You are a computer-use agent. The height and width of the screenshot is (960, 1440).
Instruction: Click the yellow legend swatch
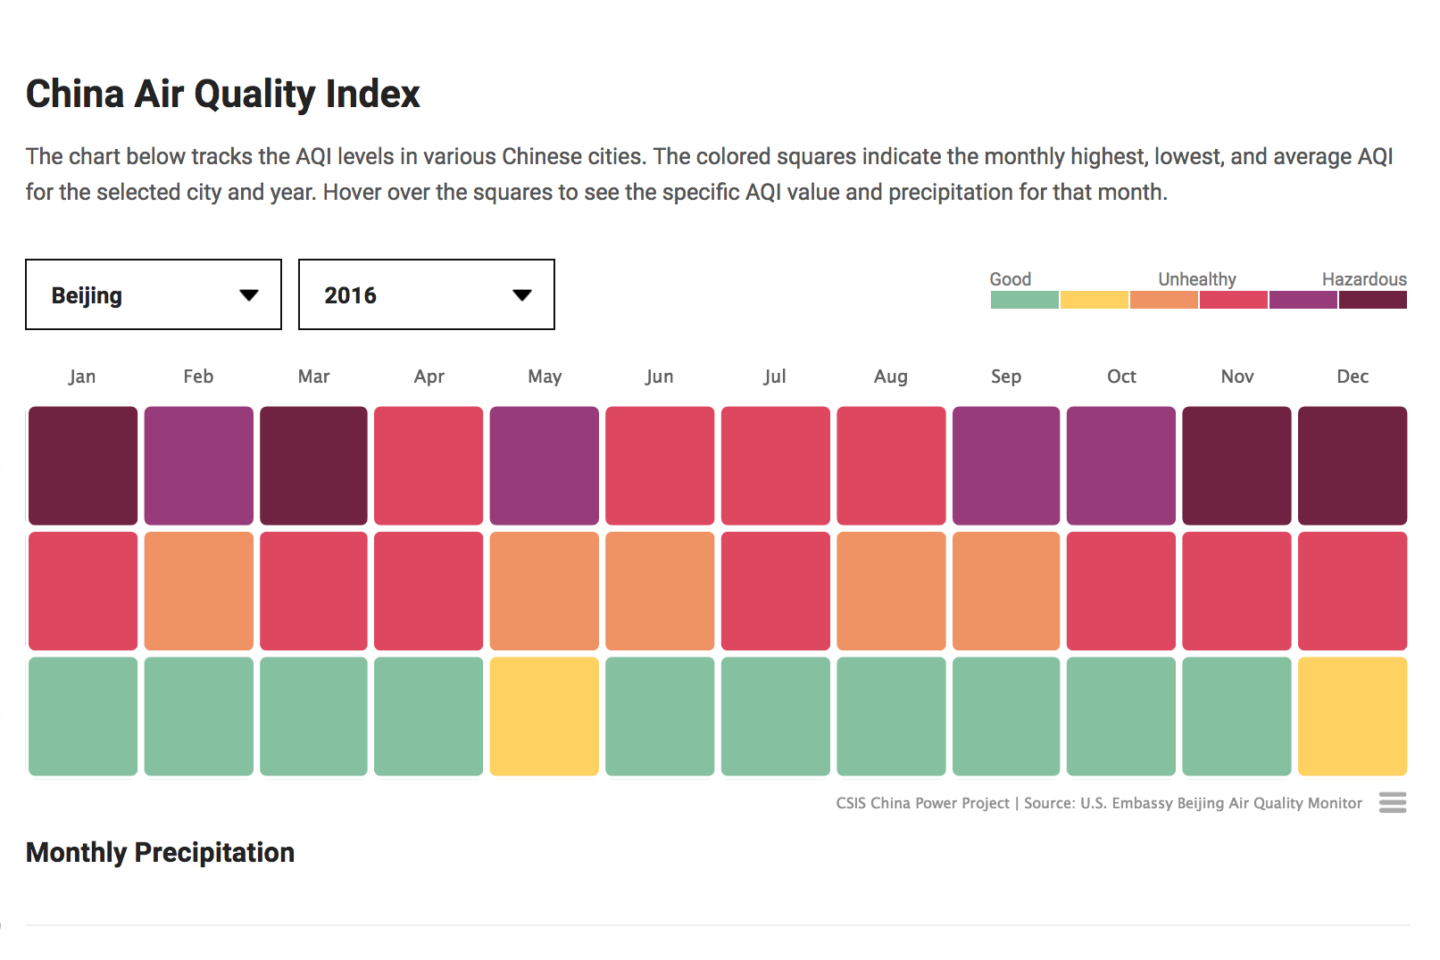point(1094,300)
